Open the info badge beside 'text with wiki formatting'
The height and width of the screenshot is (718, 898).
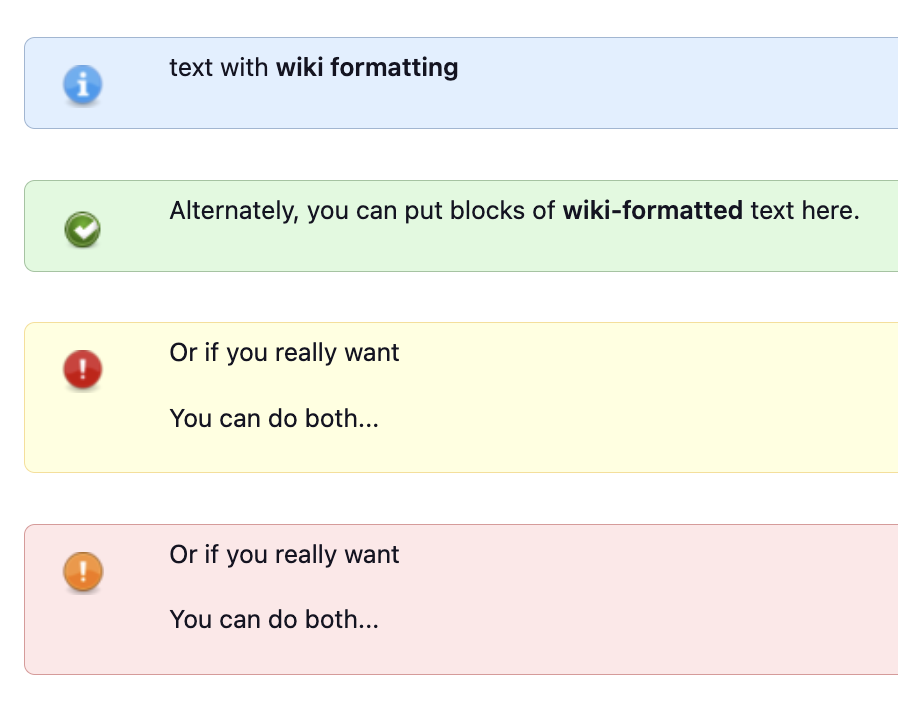[82, 84]
